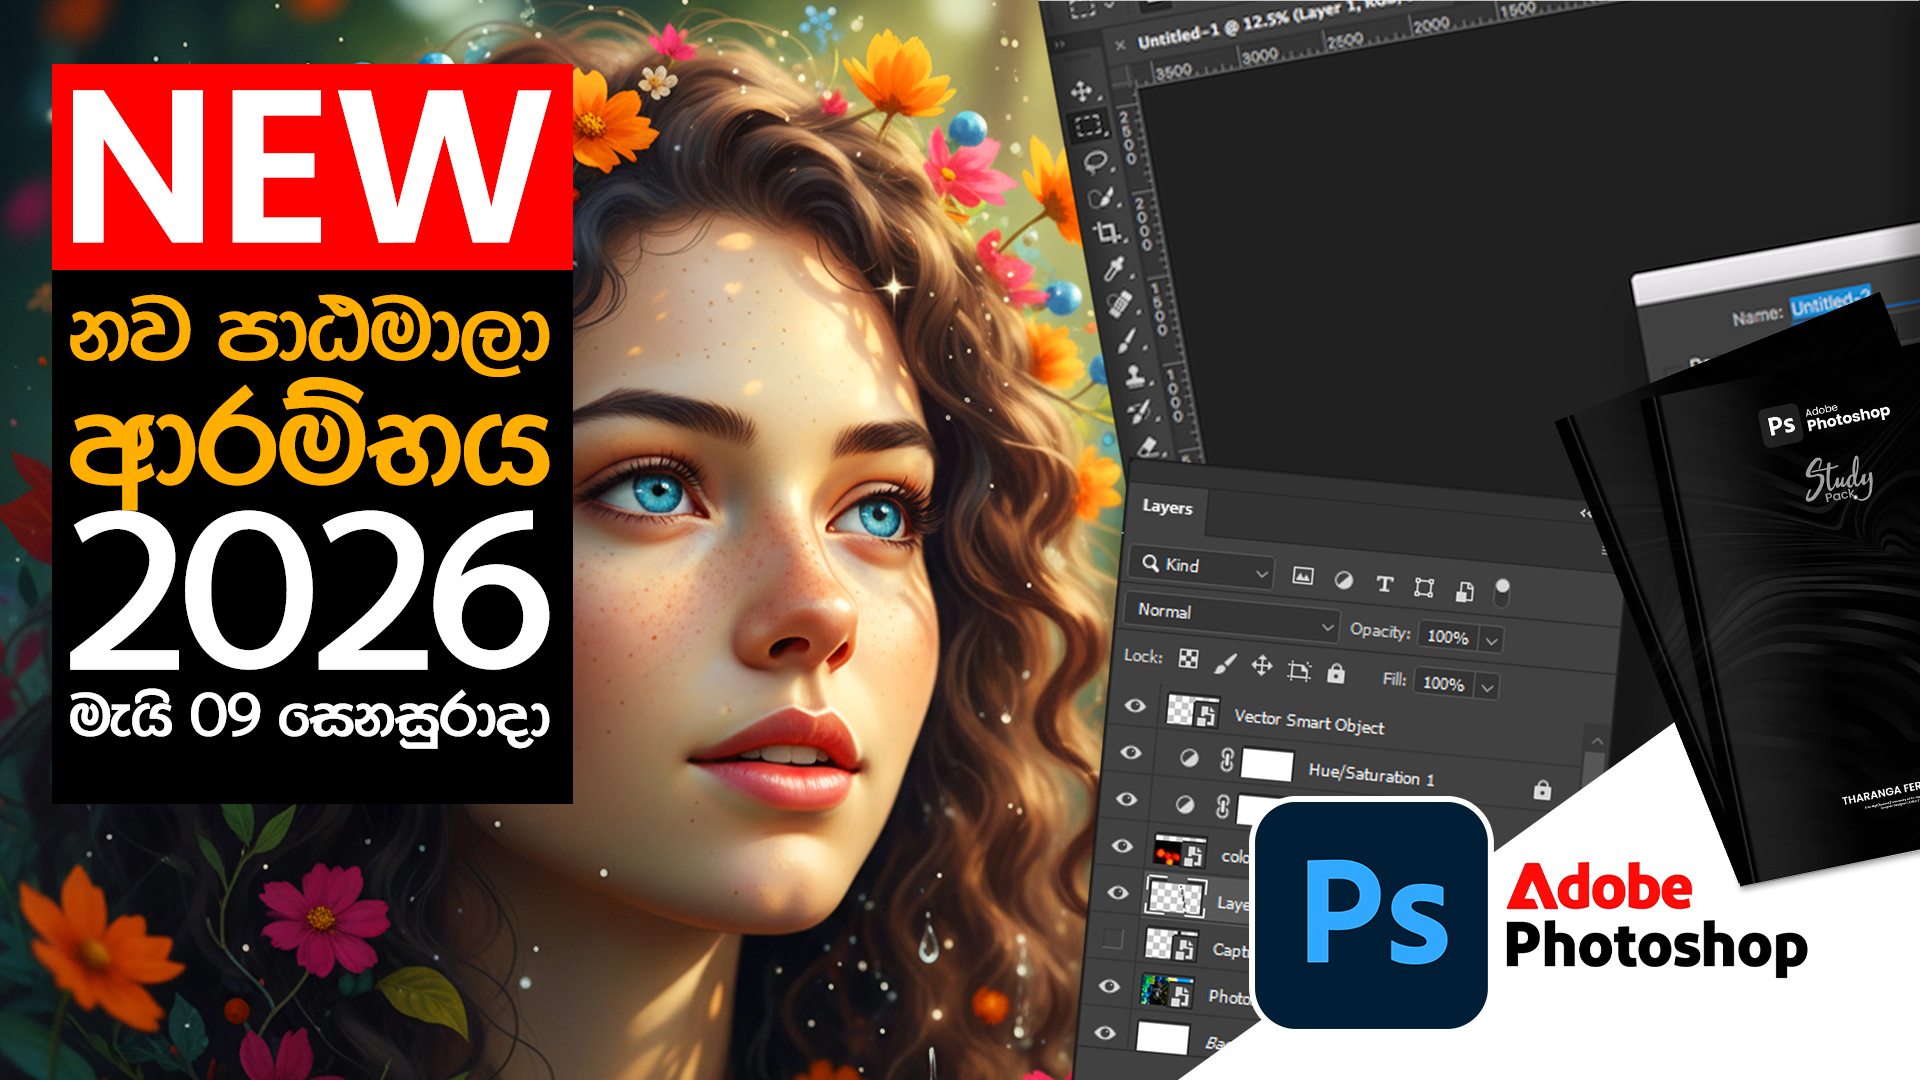Image resolution: width=1920 pixels, height=1080 pixels.
Task: Select the Clone Stamp tool
Action: pyautogui.click(x=1134, y=376)
